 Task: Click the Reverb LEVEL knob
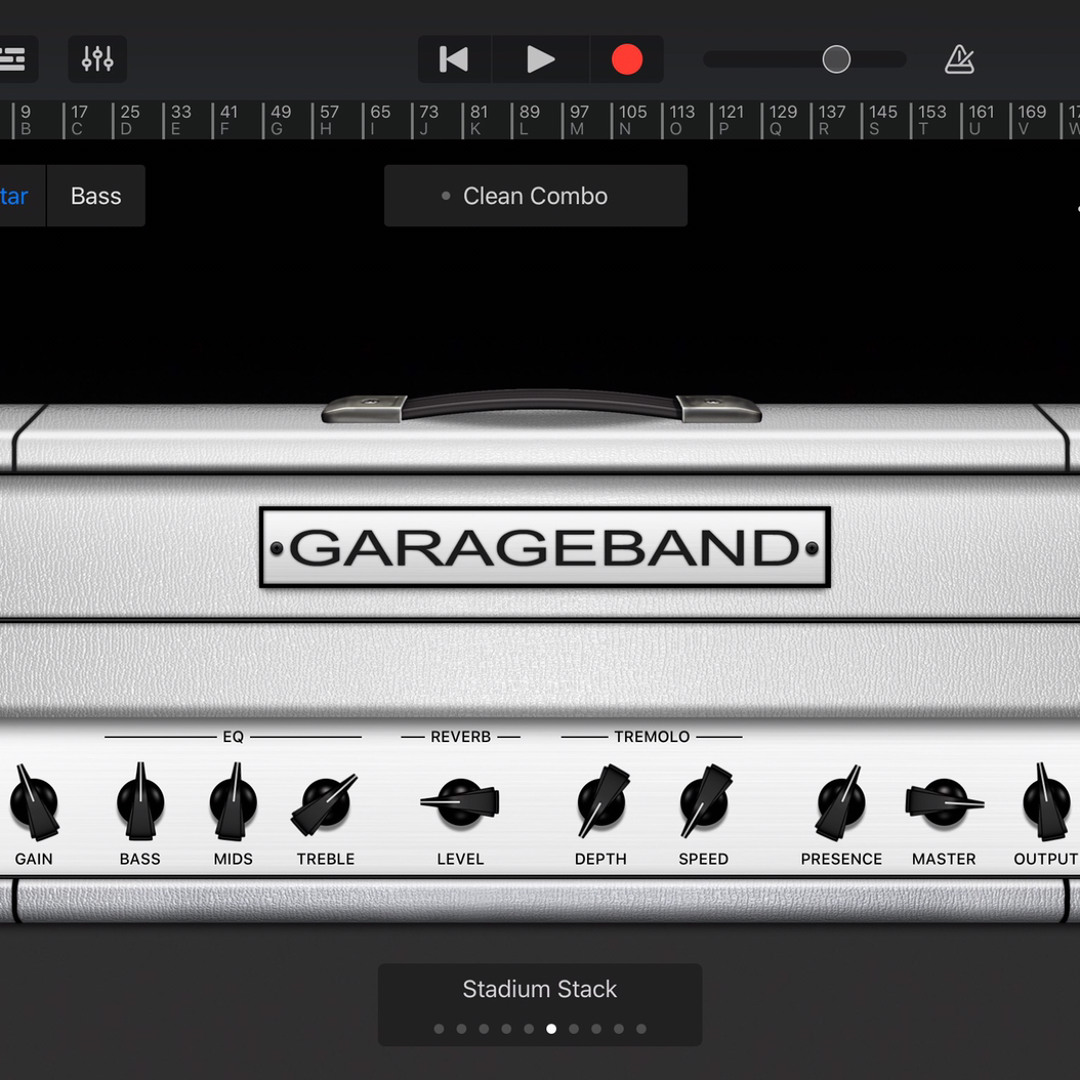pyautogui.click(x=460, y=802)
